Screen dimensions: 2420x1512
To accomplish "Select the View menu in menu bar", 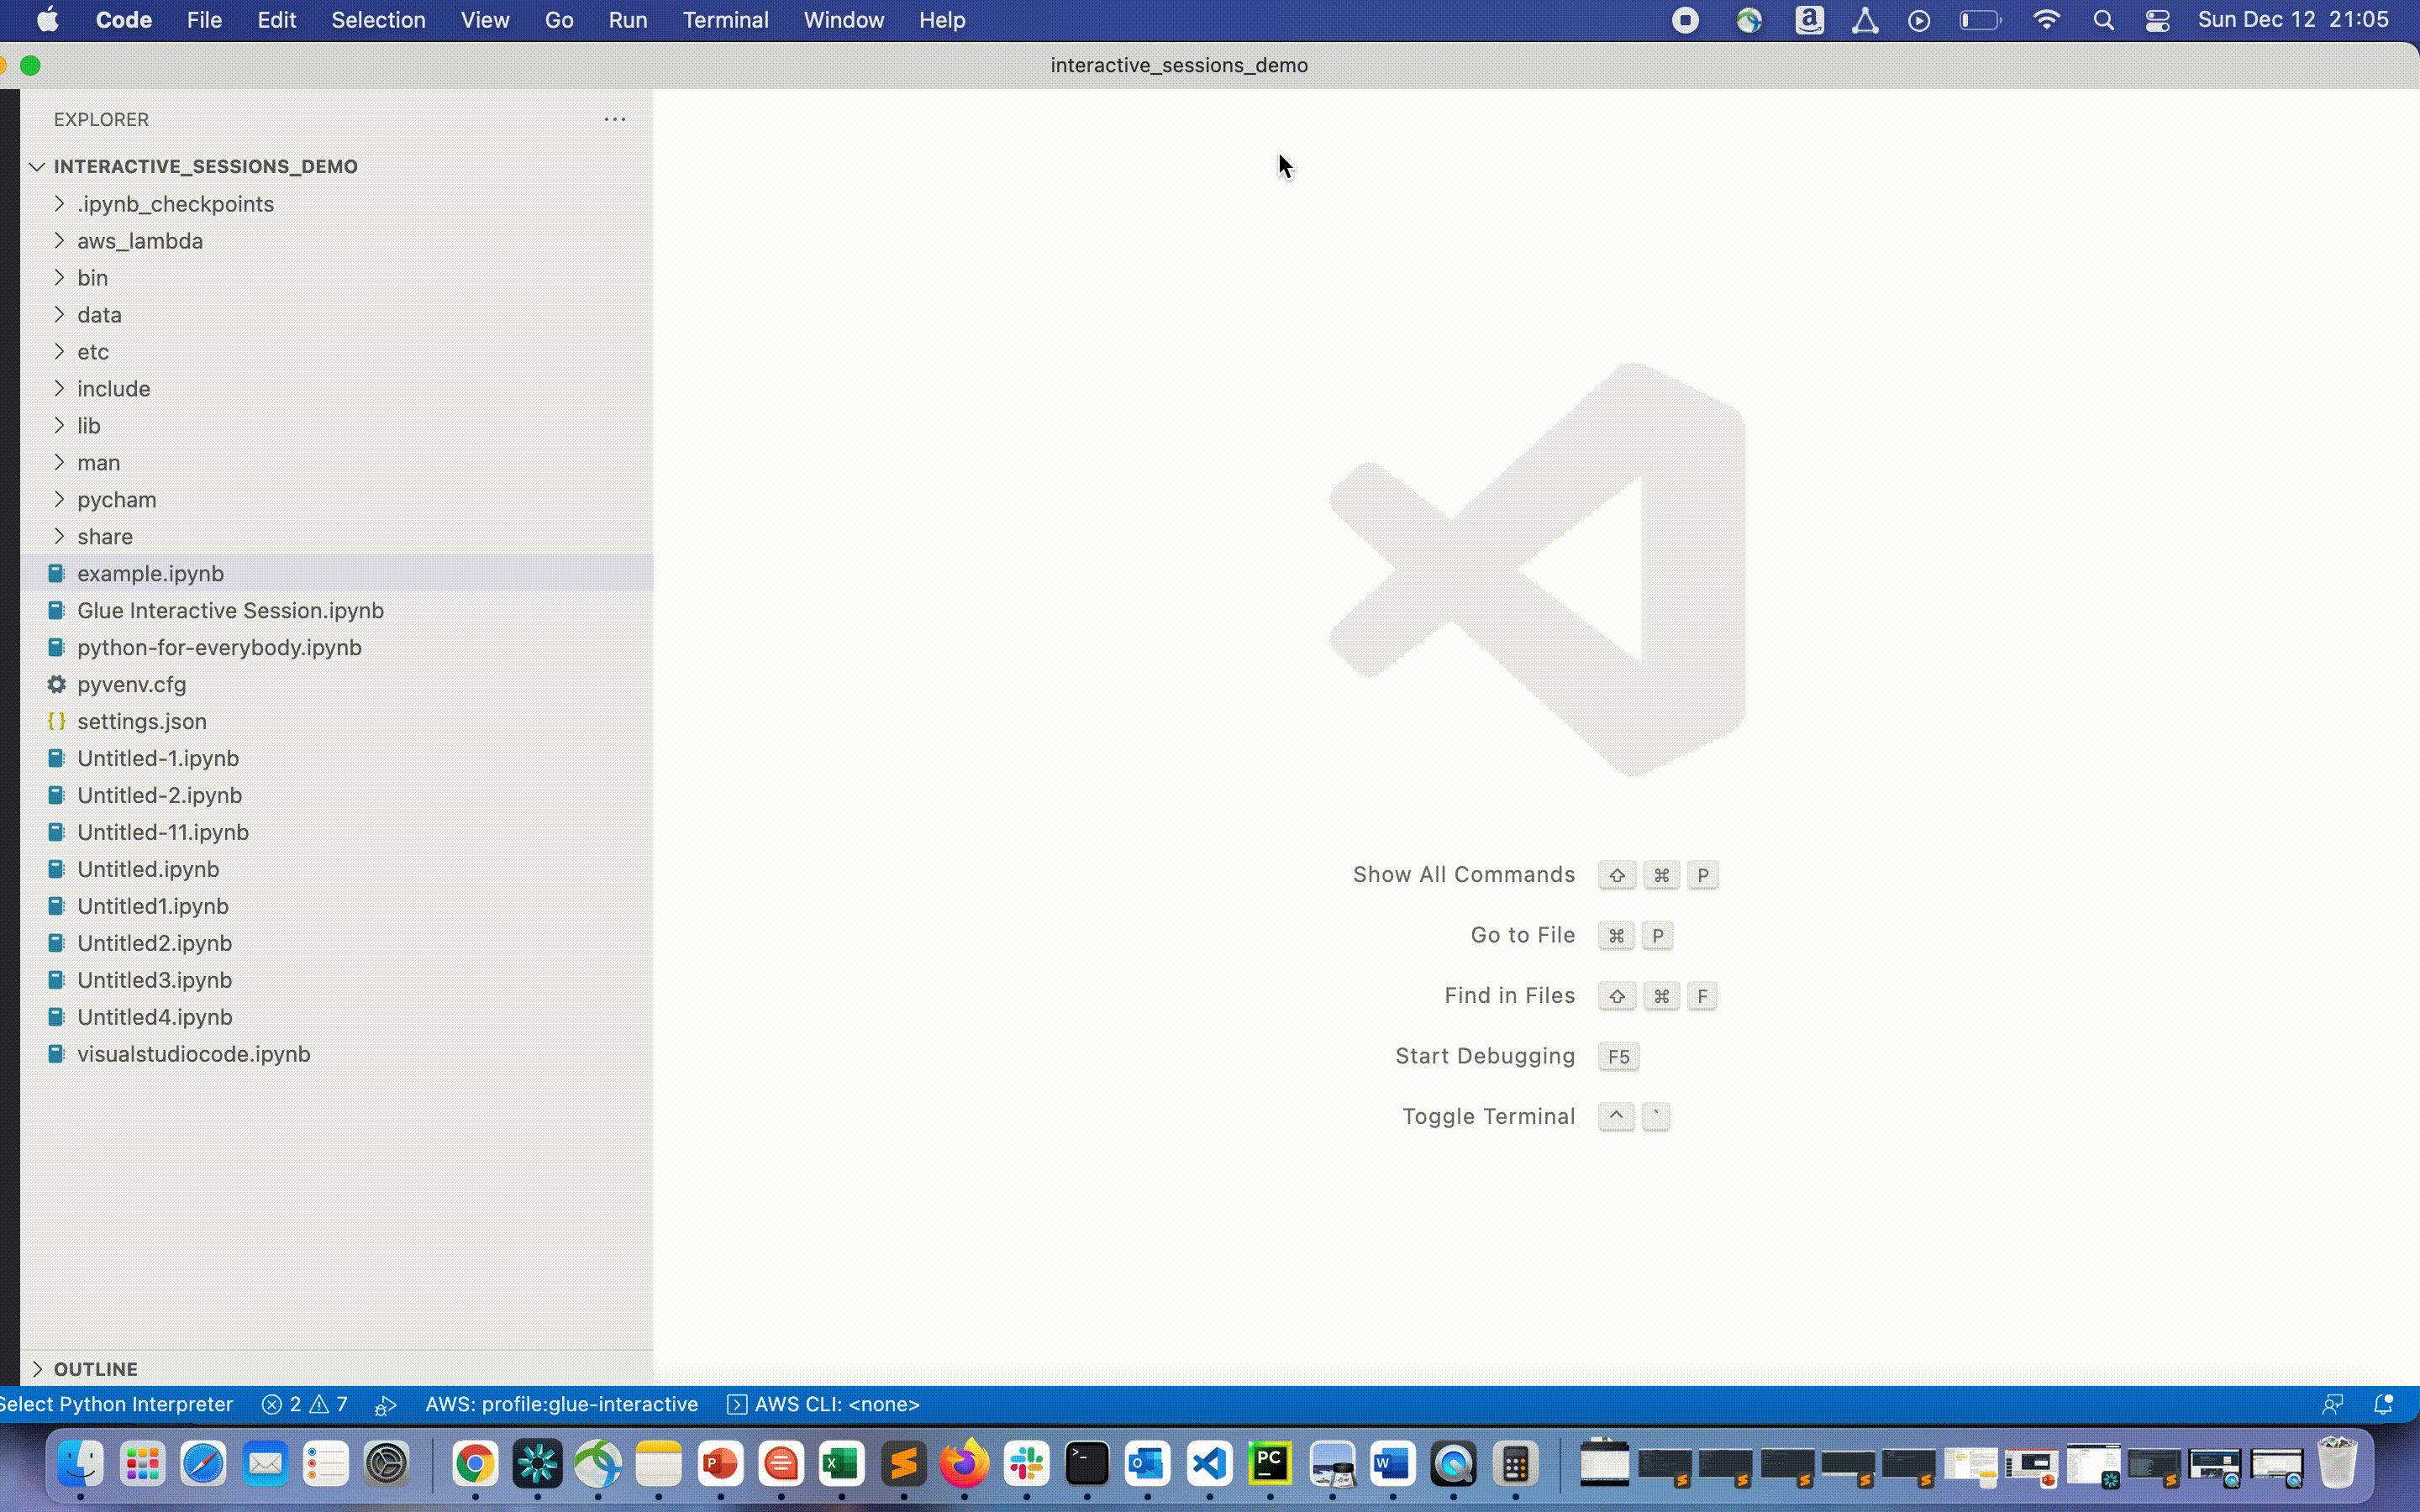I will (484, 19).
